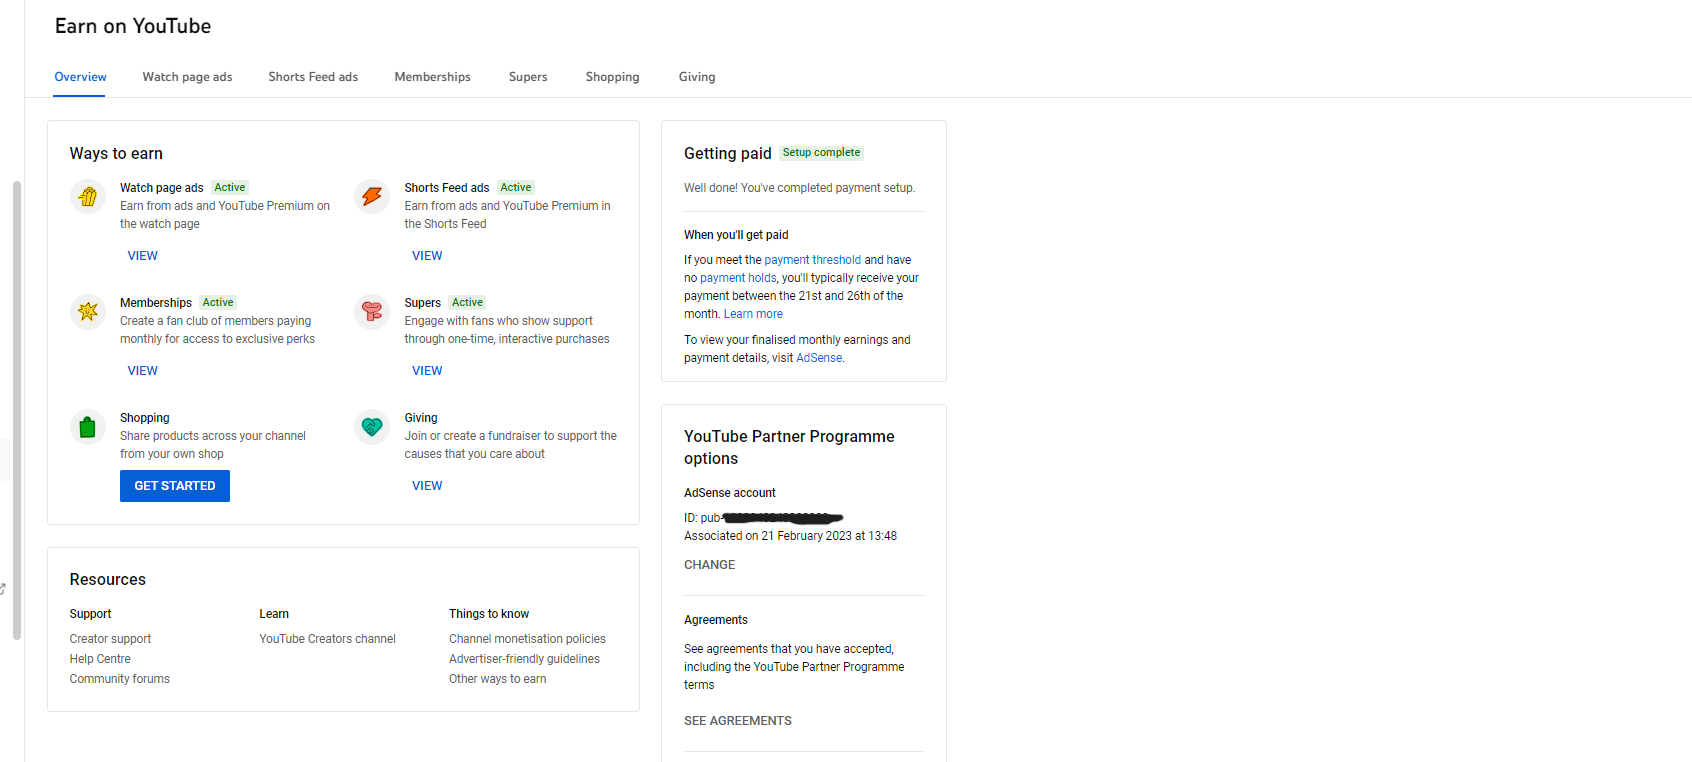Viewport: 1692px width, 762px height.
Task: Click the Learn more link
Action: pyautogui.click(x=753, y=314)
